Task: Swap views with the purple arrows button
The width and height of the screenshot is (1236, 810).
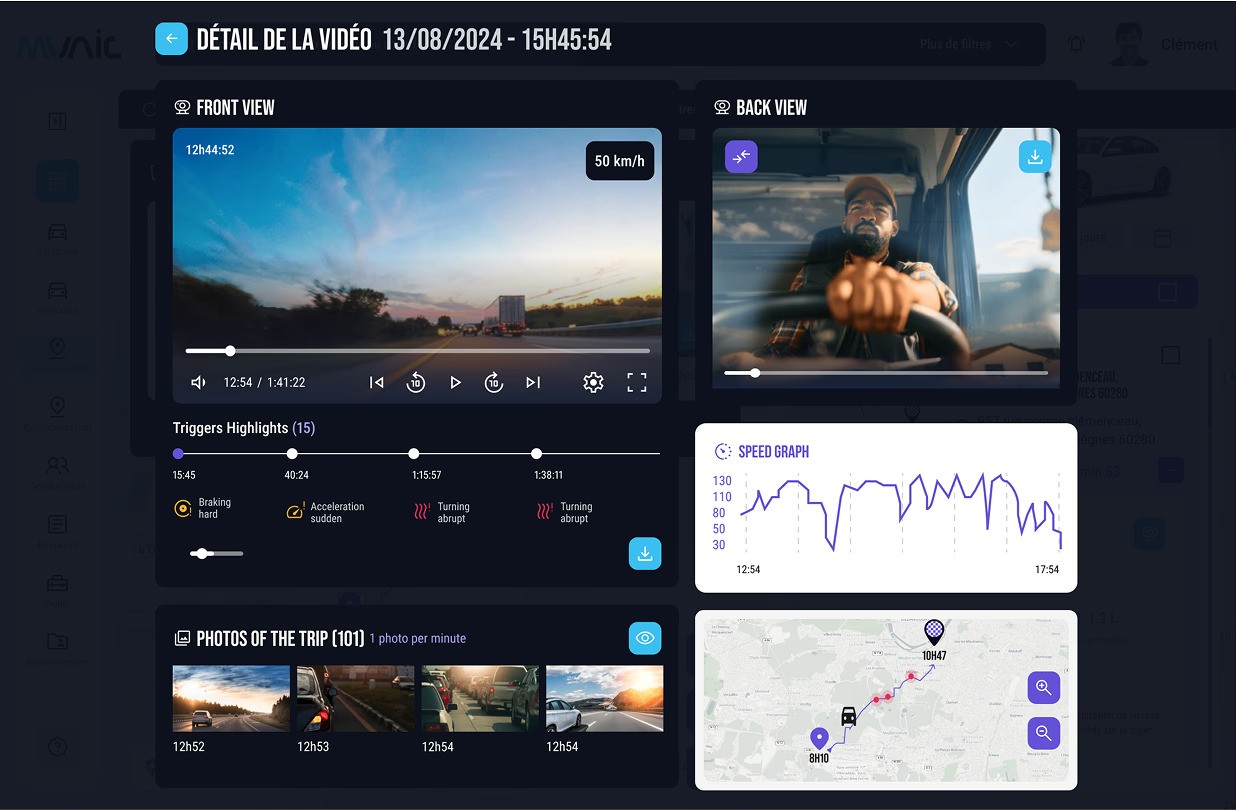Action: pos(741,157)
